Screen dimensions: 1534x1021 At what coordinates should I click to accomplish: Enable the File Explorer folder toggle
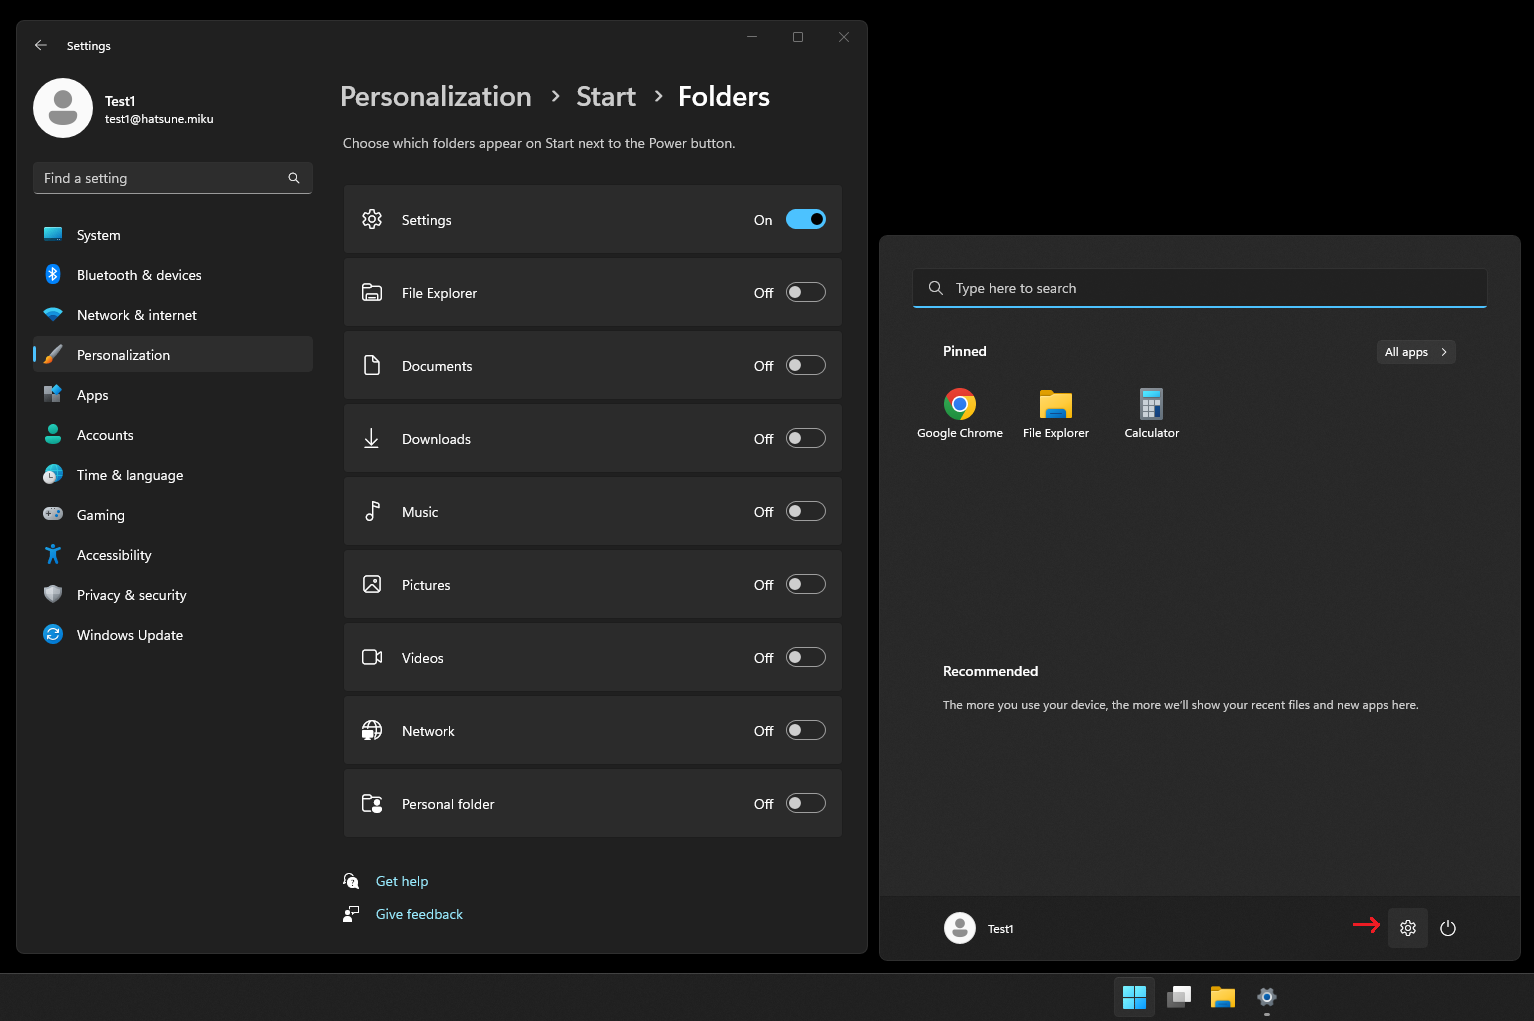coord(806,292)
